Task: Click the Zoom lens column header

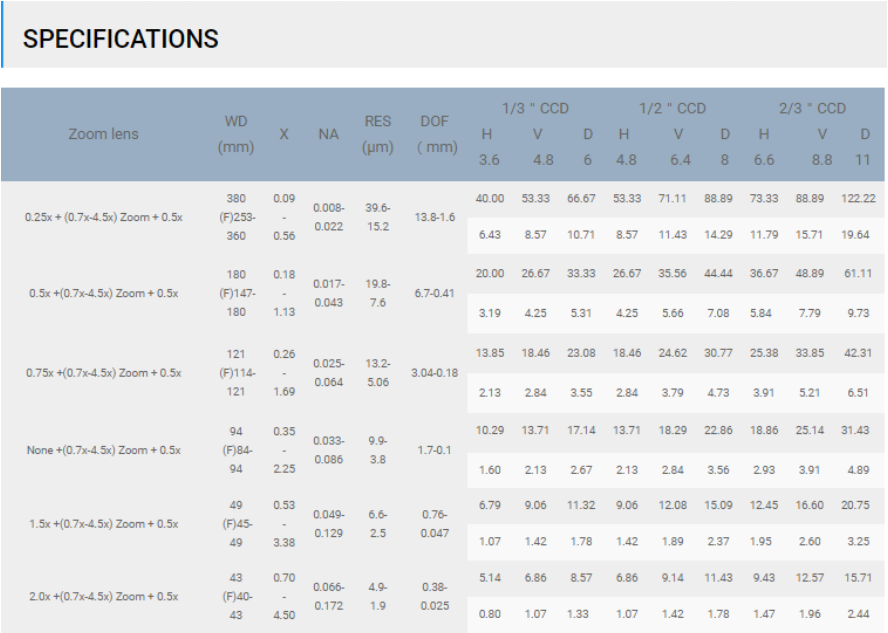Action: pyautogui.click(x=103, y=134)
